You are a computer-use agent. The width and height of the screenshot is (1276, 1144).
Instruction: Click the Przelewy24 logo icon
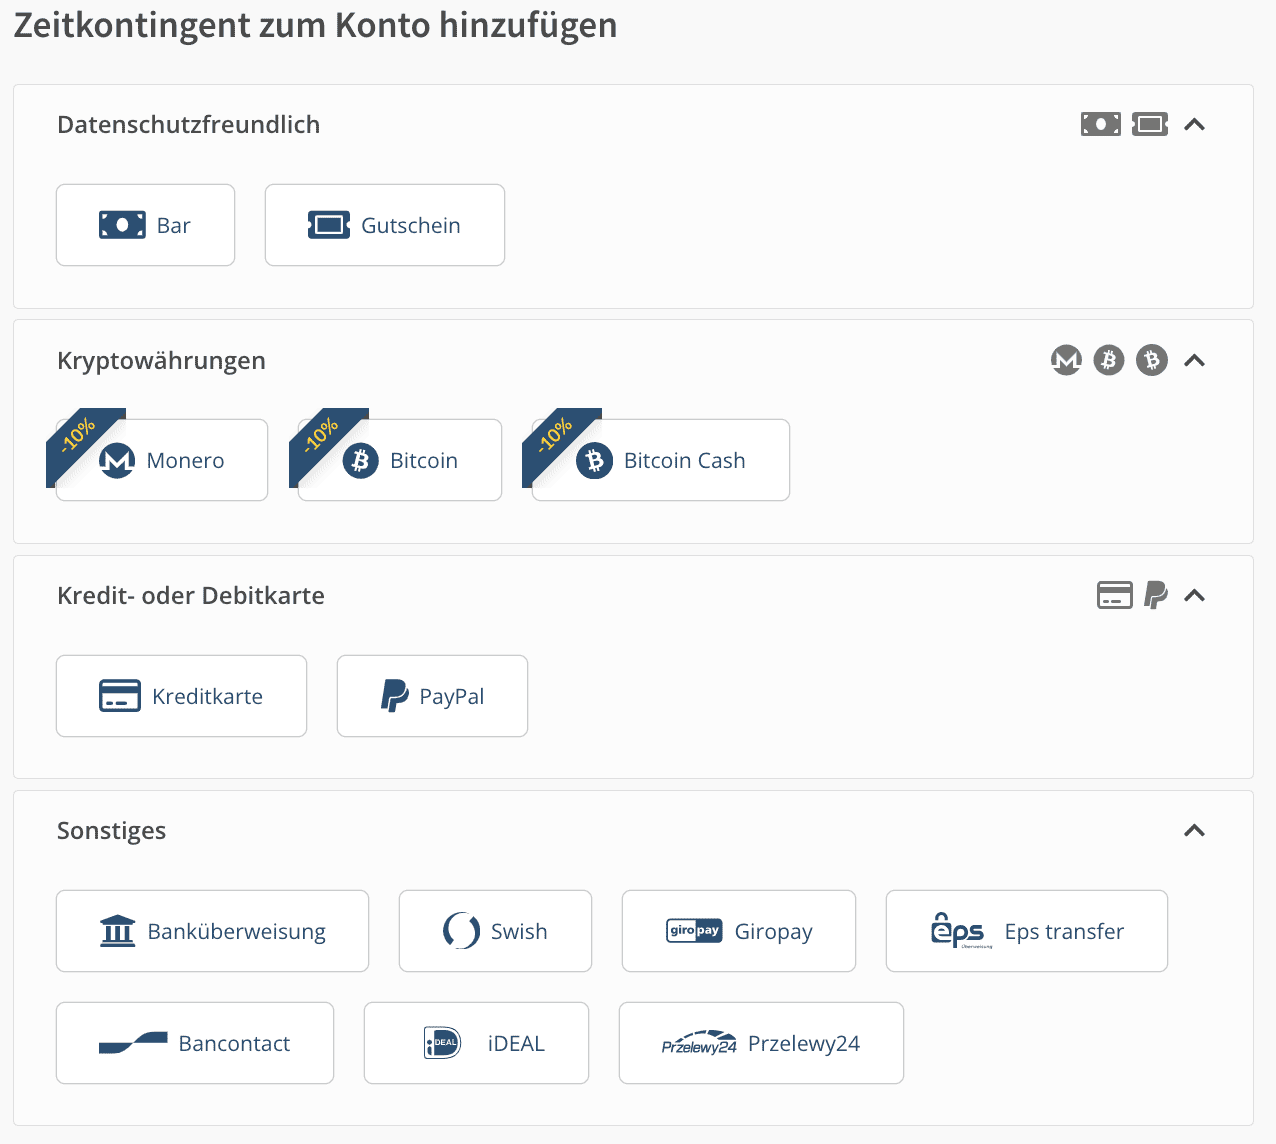click(x=699, y=1043)
